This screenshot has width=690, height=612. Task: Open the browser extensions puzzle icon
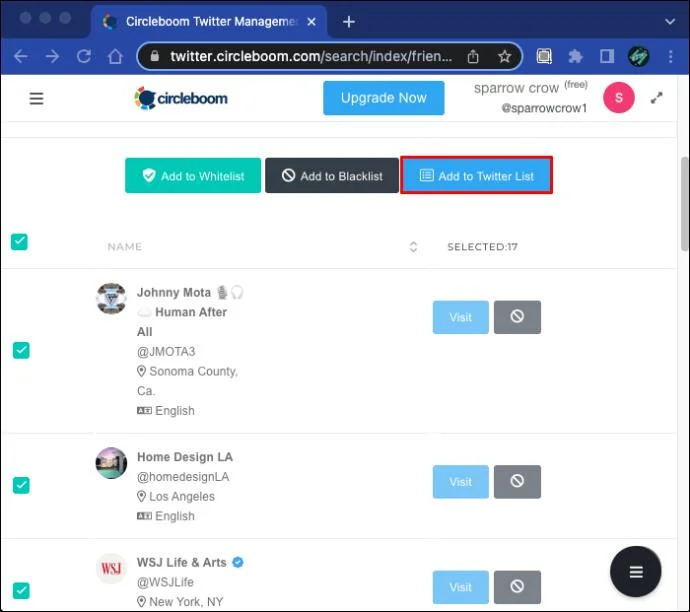575,56
